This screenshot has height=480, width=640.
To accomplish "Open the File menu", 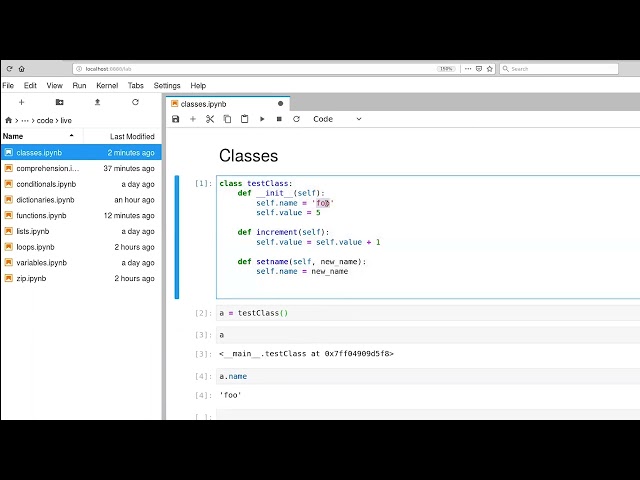I will (x=8, y=86).
